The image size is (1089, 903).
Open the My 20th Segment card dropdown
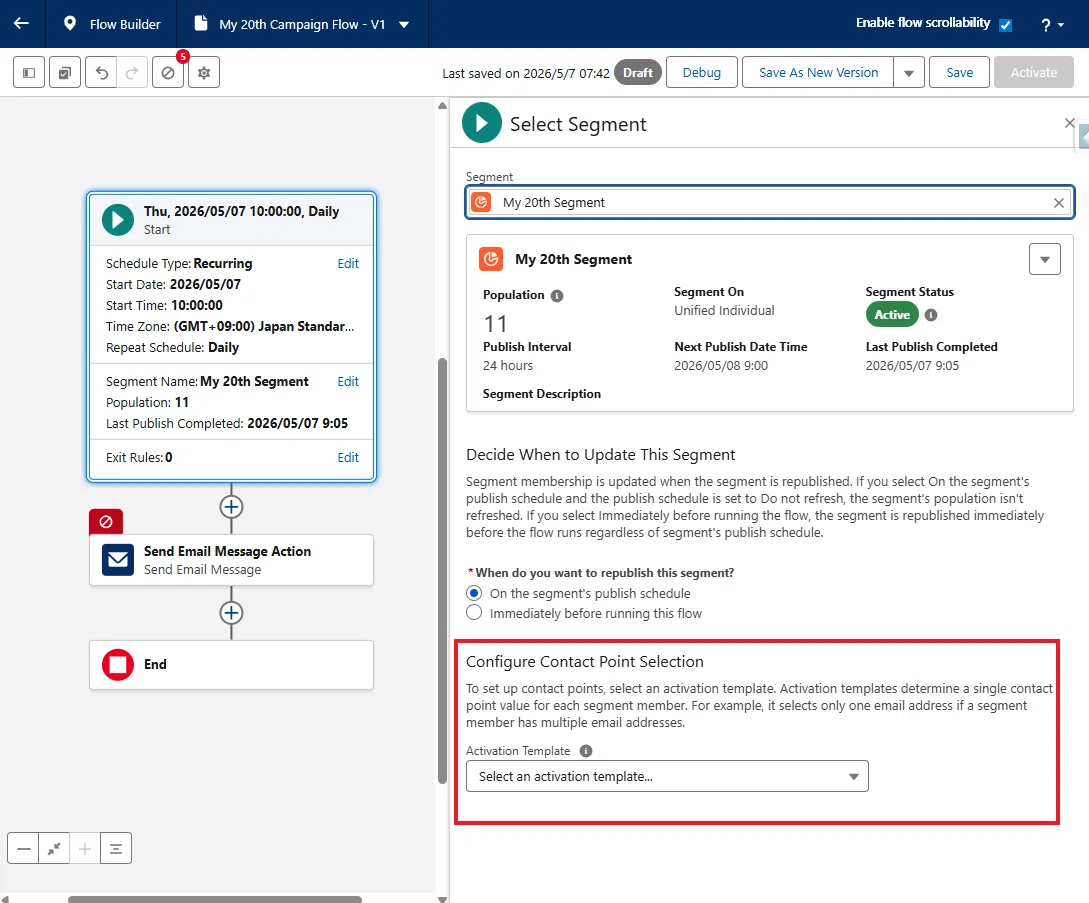click(1045, 259)
